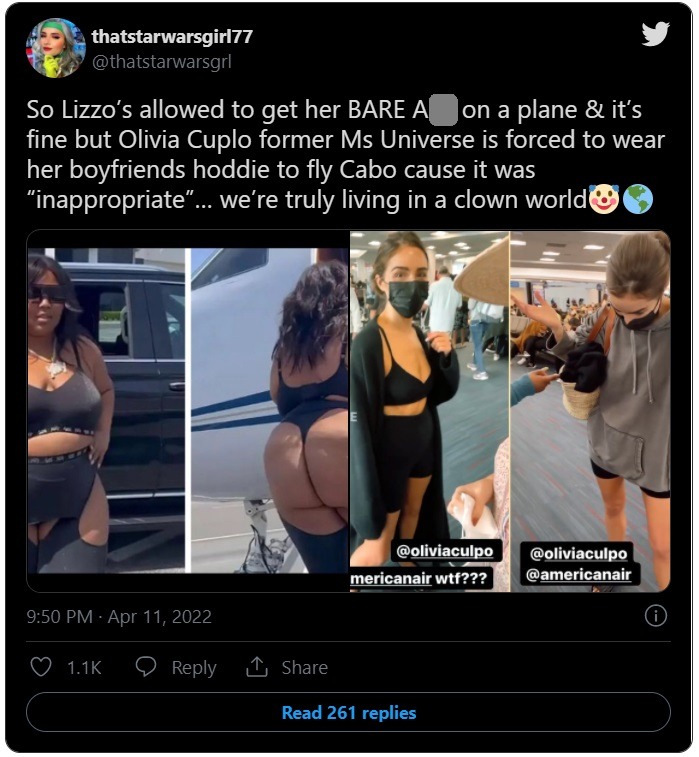This screenshot has width=699, height=757.
Task: Click the 1.1K likes count
Action: (x=84, y=667)
